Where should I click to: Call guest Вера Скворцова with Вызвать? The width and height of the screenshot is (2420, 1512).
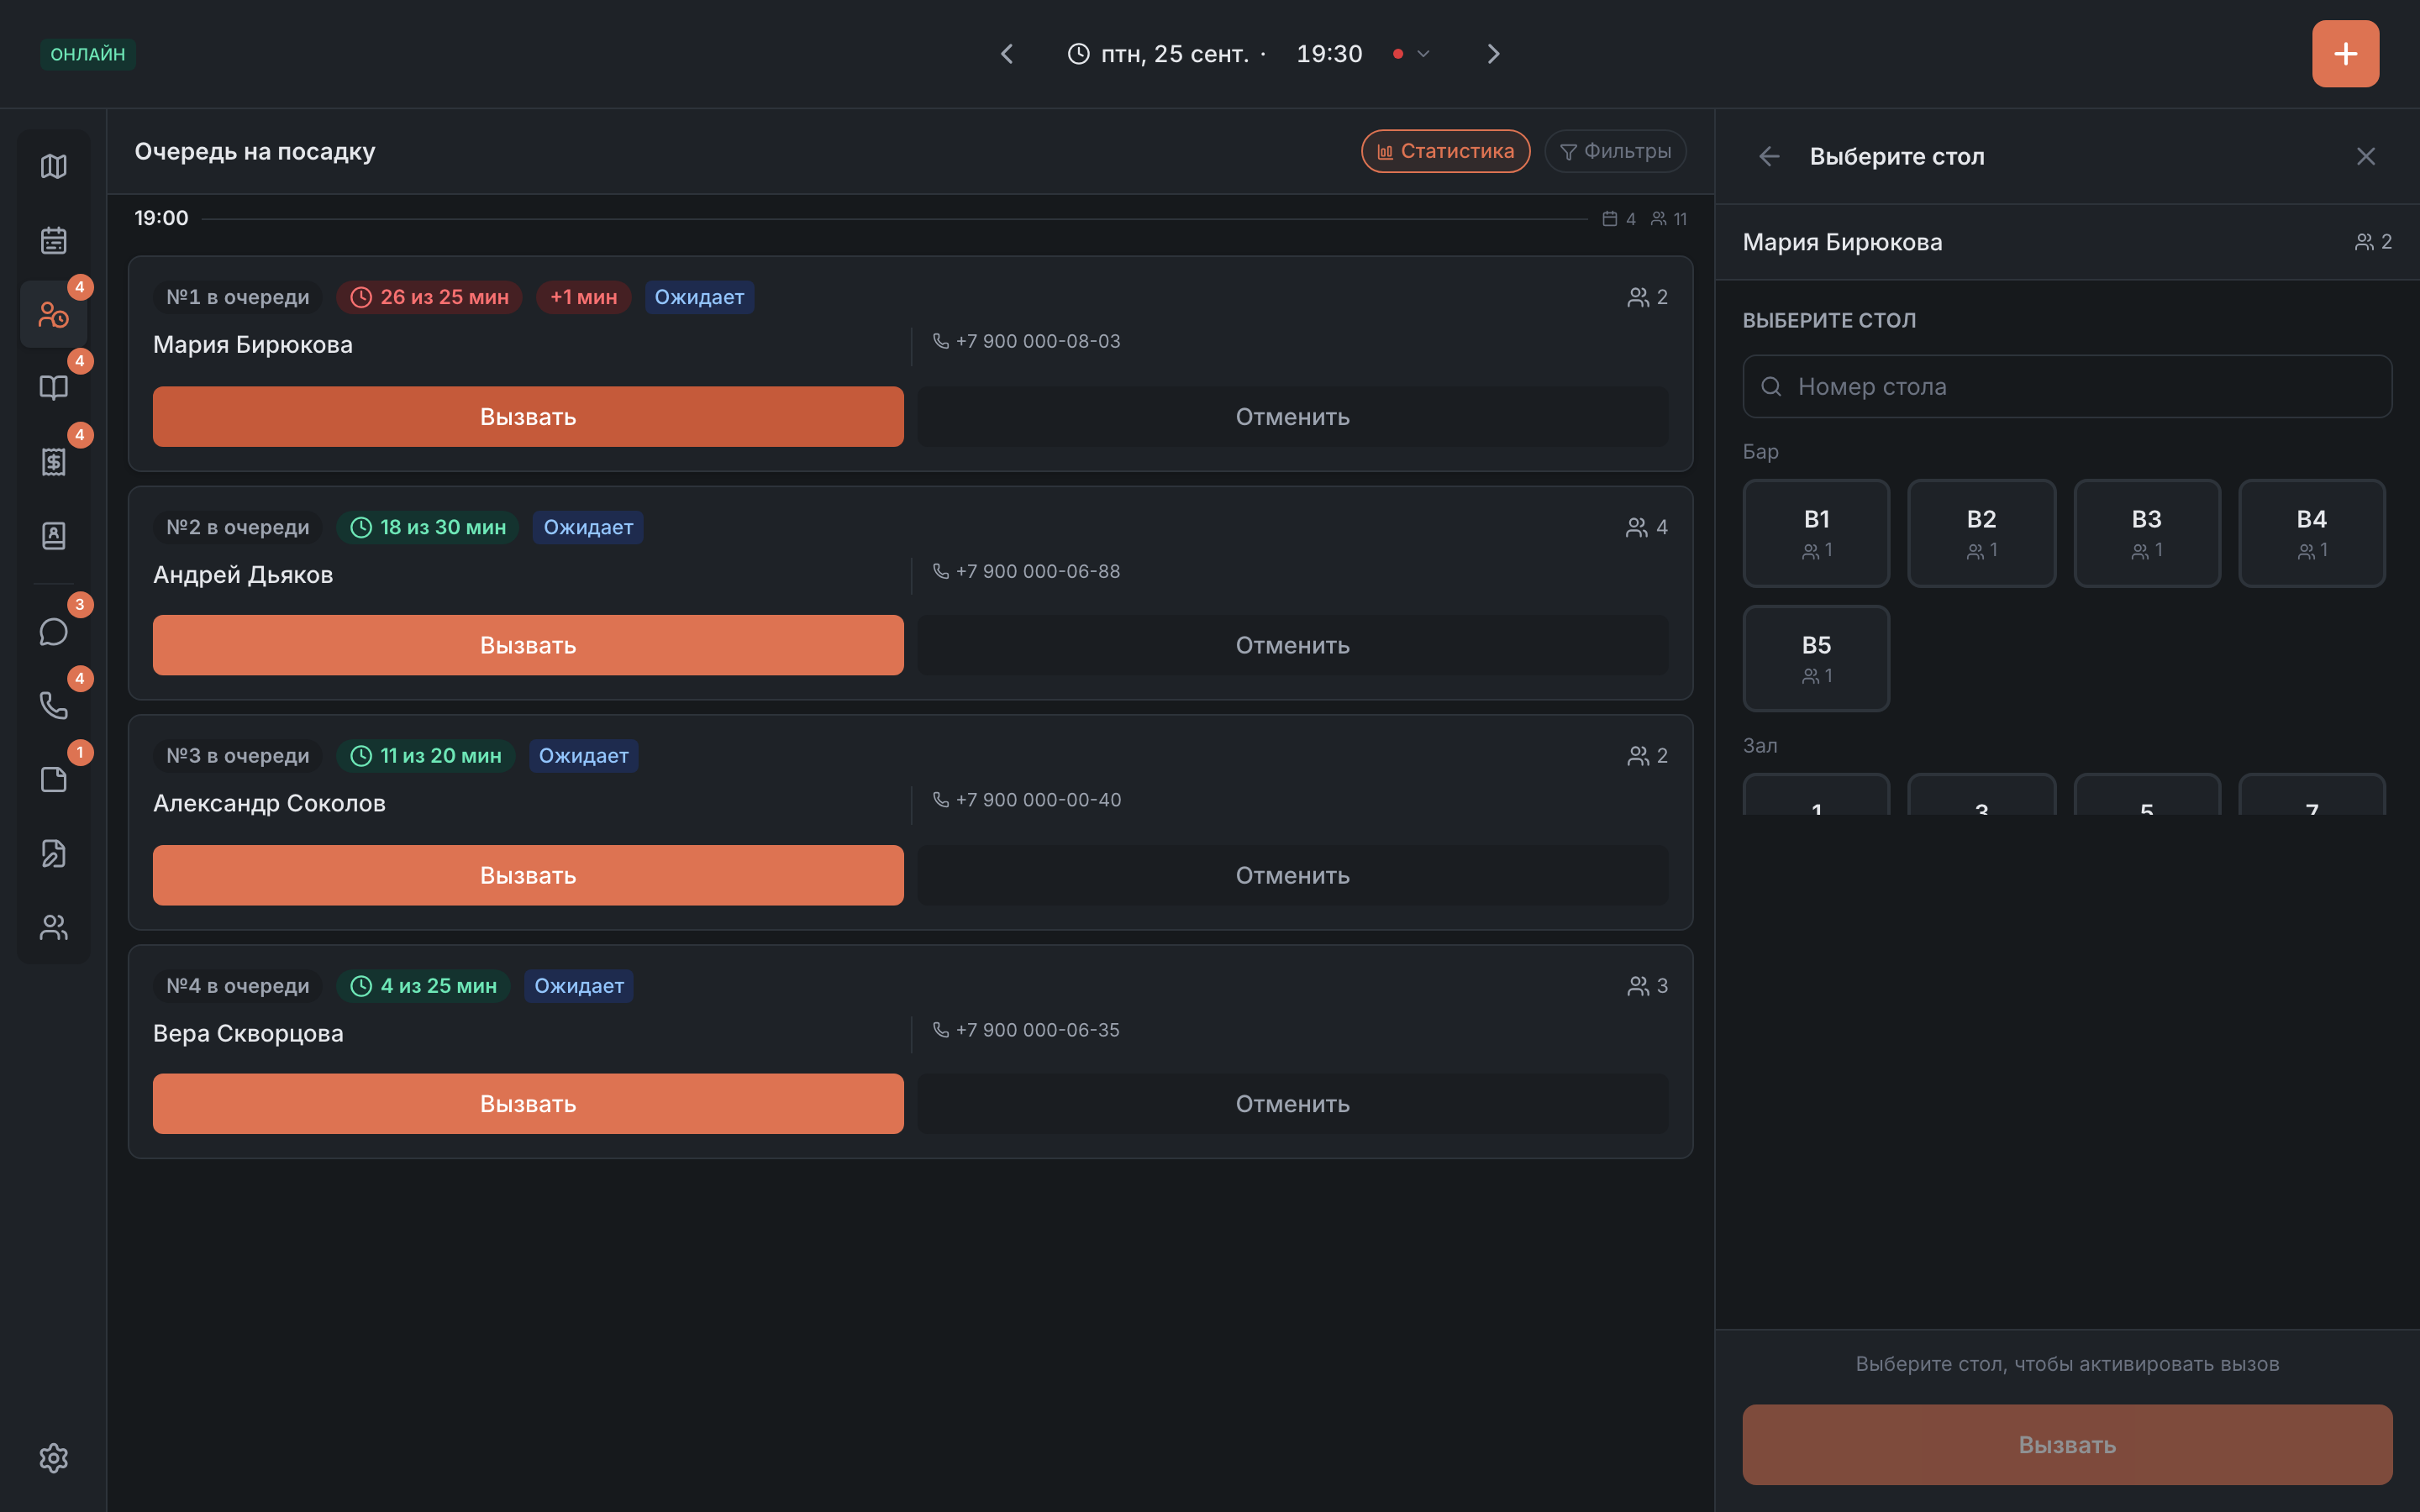(x=528, y=1104)
